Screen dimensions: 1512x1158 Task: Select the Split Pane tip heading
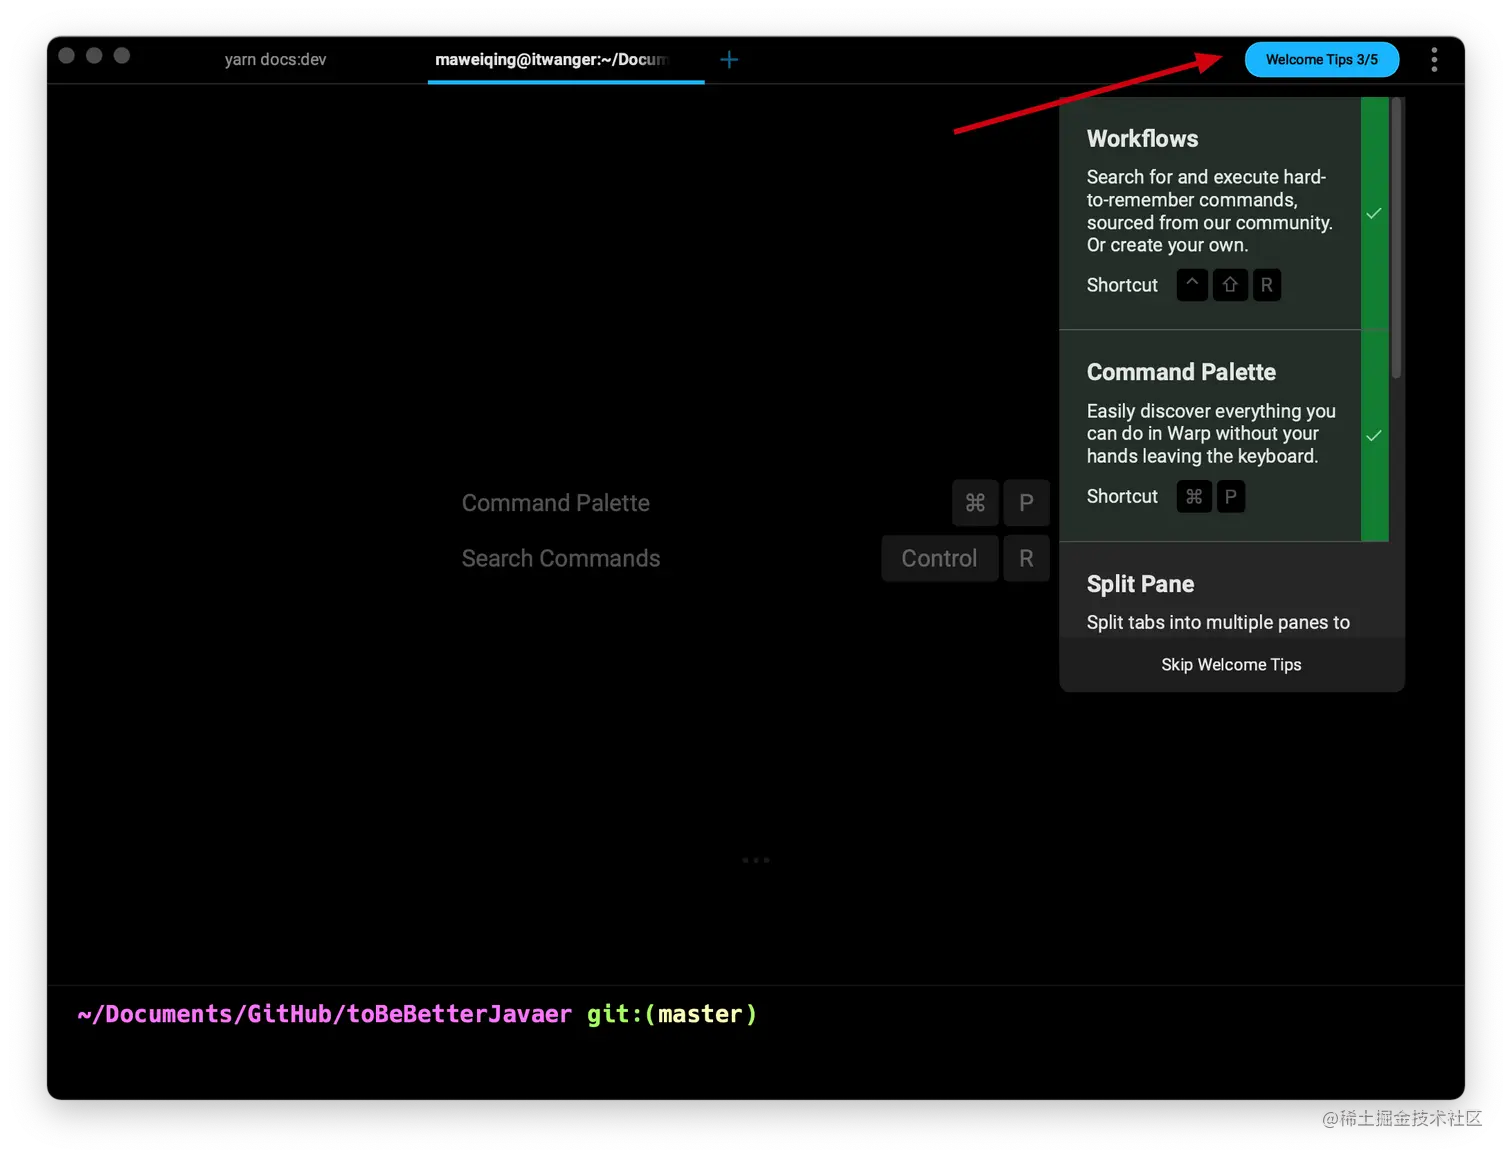(1140, 584)
